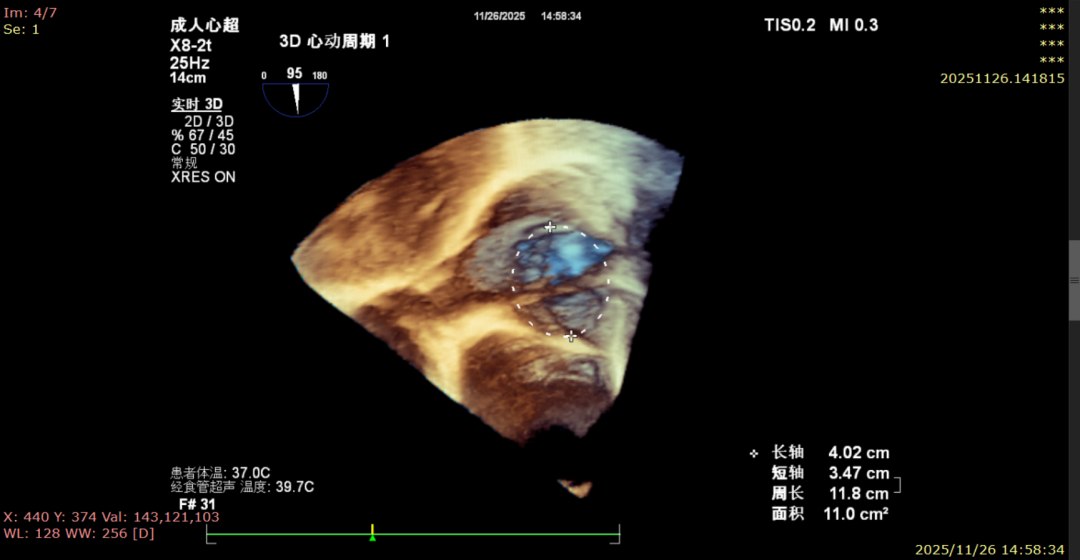
Task: Click the upper caliper crosshair on the annulus
Action: point(550,227)
